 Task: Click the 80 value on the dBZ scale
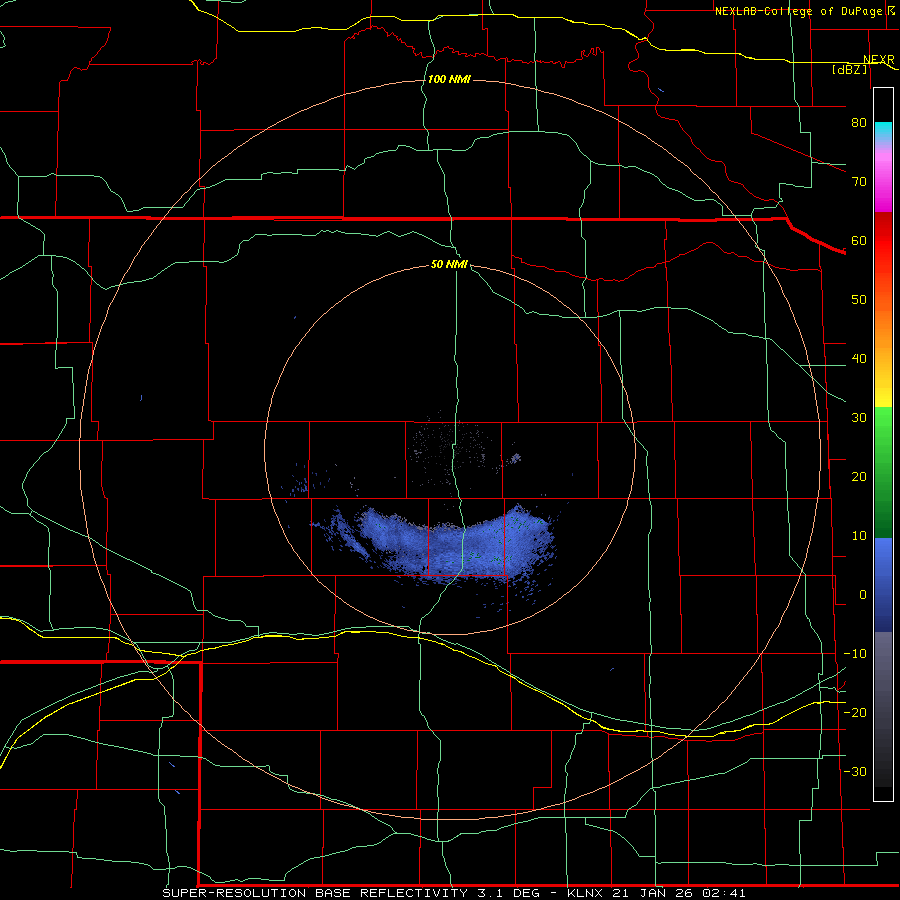(859, 122)
